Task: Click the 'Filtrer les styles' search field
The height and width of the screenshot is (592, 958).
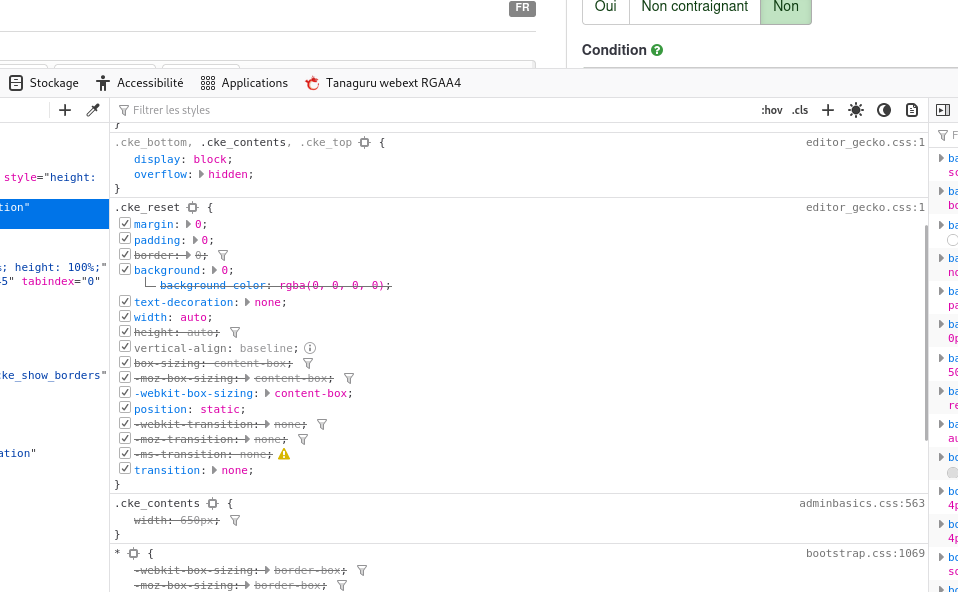Action: (x=400, y=110)
